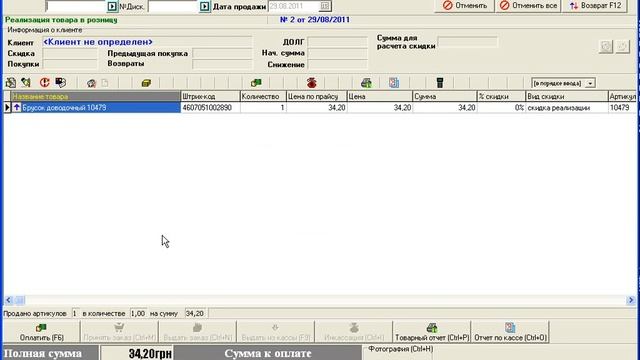
Task: Click the dark card toolbar icon beside the red C
Action: click(x=61, y=83)
